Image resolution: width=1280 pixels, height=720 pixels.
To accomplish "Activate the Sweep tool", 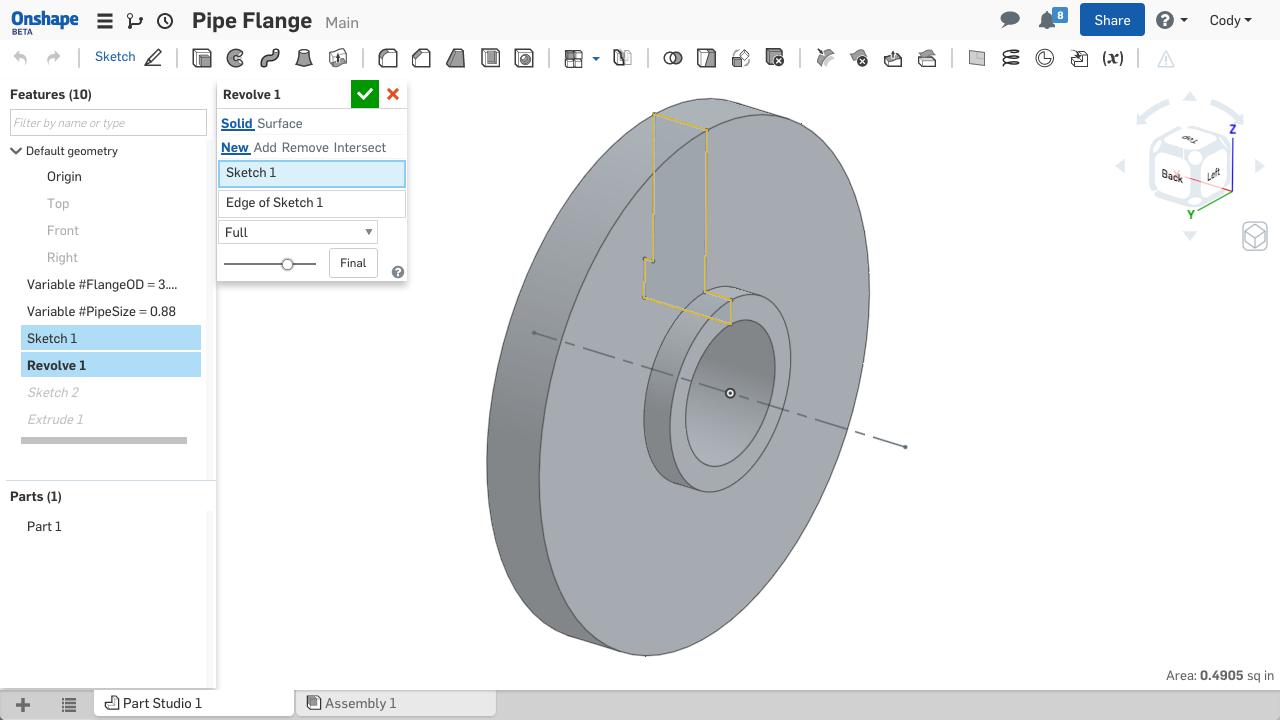I will click(269, 57).
